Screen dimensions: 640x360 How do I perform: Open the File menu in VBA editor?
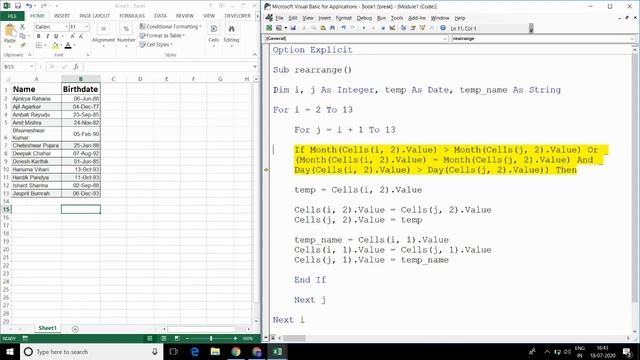point(279,18)
